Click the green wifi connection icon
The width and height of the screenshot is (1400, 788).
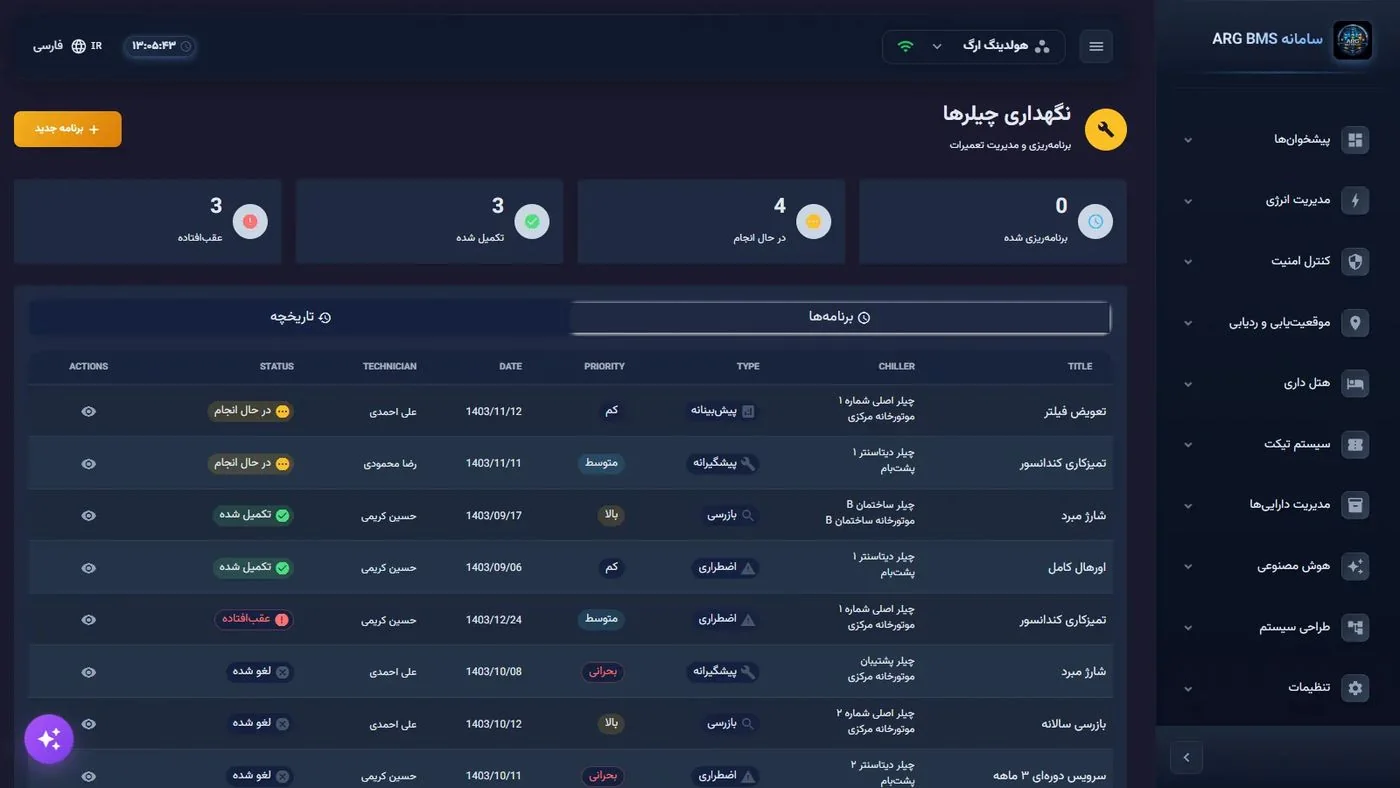pyautogui.click(x=905, y=46)
